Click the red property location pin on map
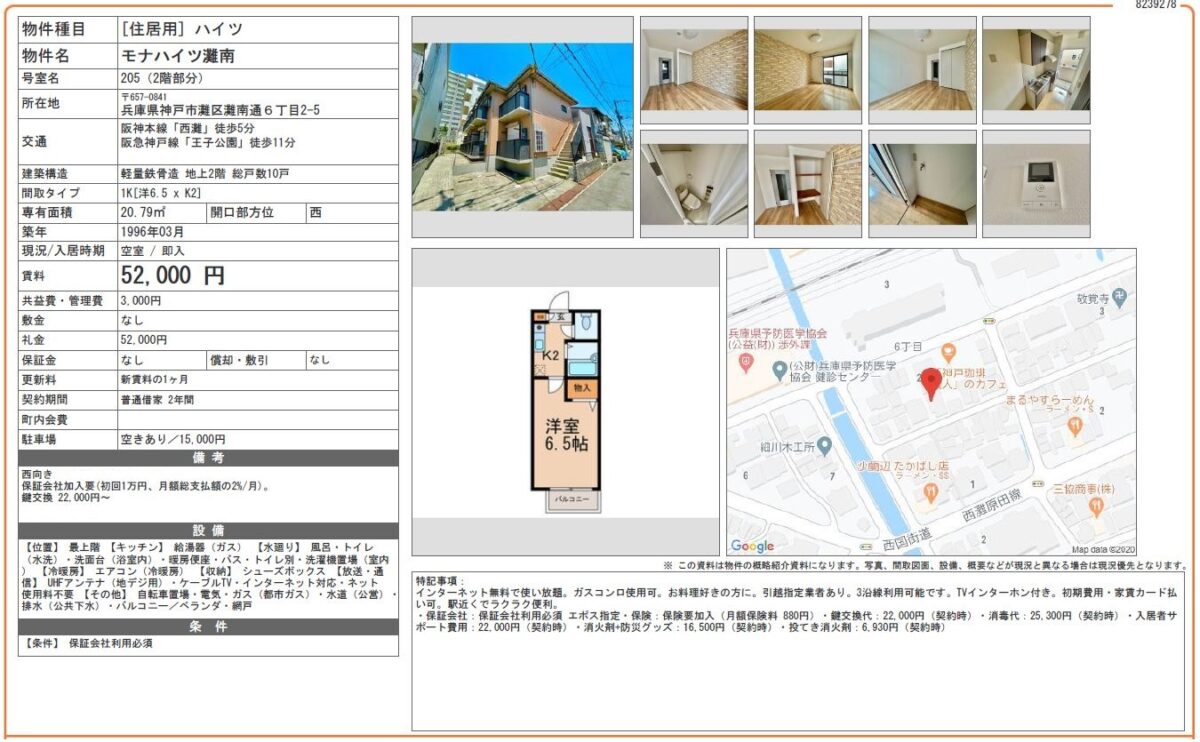The image size is (1200, 742). tap(930, 383)
